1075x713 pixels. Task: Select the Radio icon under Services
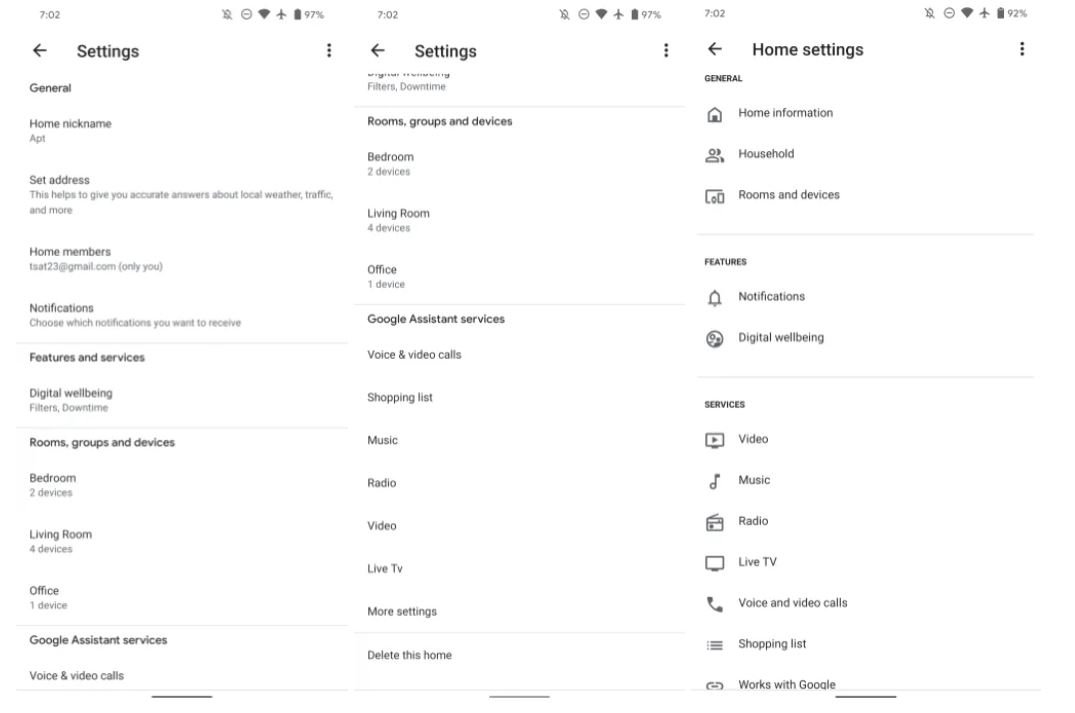tap(714, 522)
